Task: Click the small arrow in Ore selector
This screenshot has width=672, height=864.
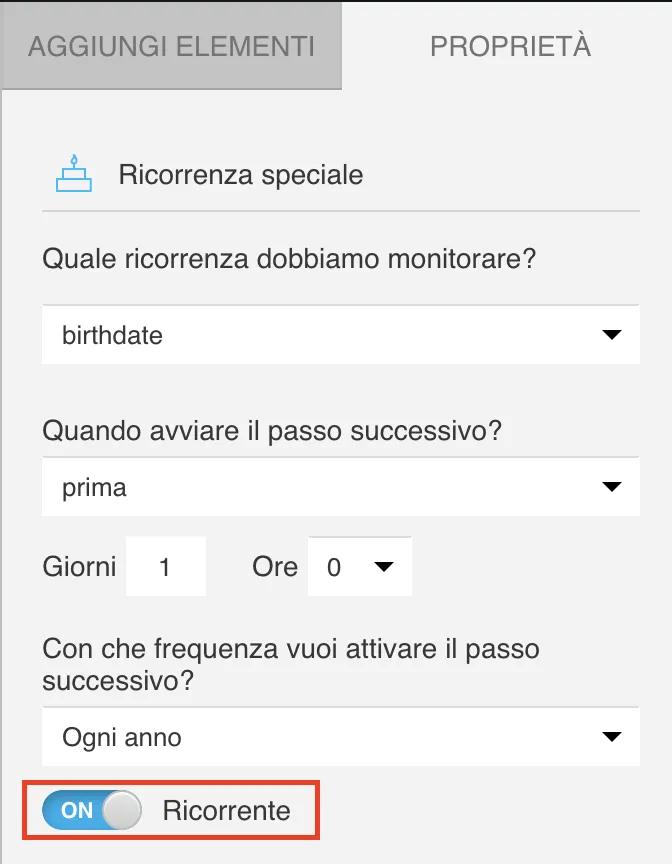Action: pyautogui.click(x=383, y=566)
